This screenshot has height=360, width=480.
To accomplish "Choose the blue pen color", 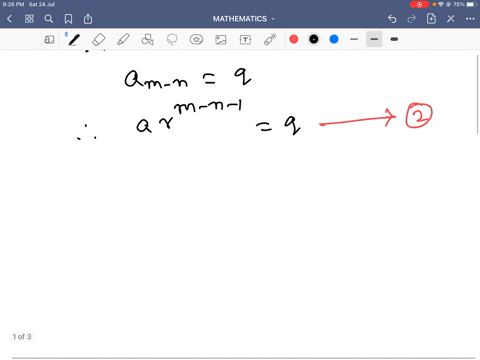I will [x=334, y=39].
